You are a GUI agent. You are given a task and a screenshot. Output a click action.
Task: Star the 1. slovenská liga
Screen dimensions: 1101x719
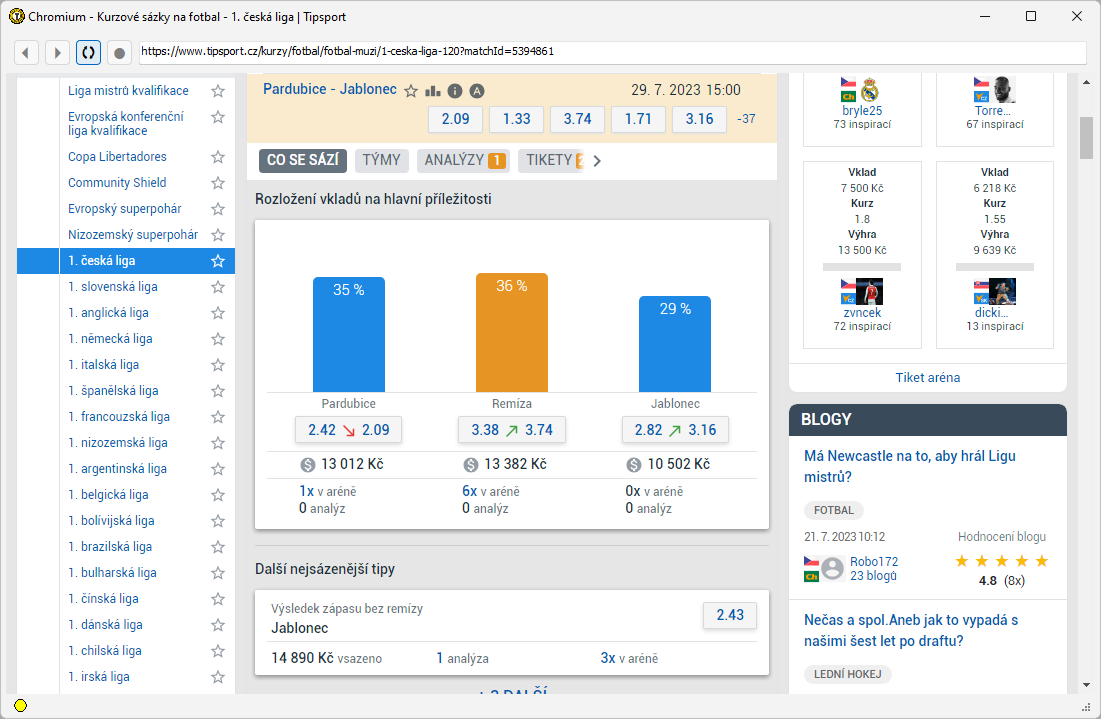click(218, 286)
